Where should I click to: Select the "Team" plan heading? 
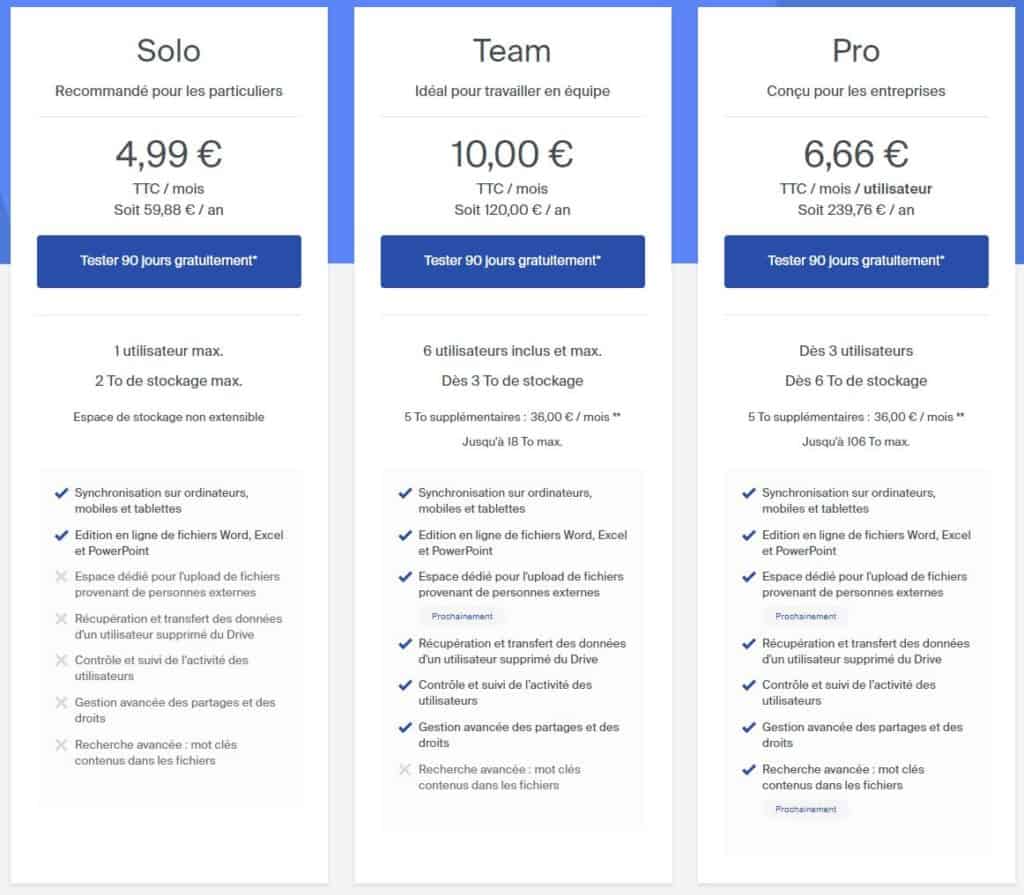click(512, 50)
